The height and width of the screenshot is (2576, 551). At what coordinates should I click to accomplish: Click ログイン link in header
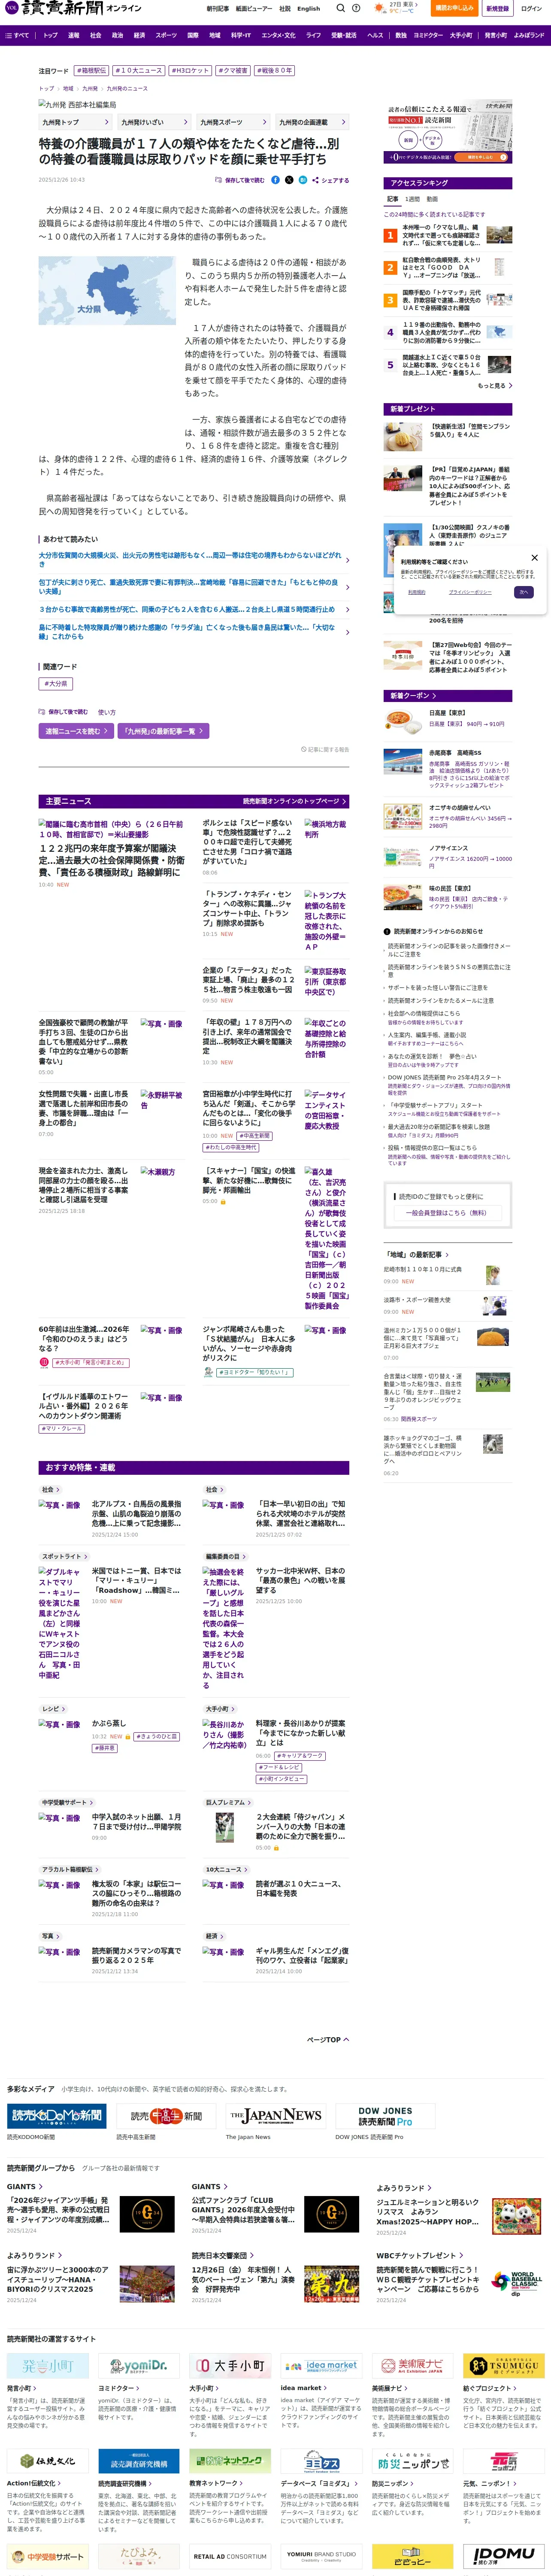point(531,8)
